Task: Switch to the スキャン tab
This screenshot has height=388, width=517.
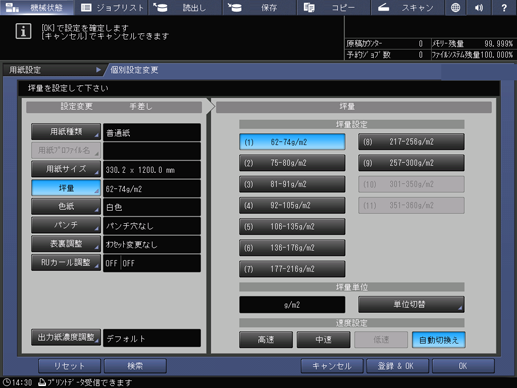Action: [x=407, y=7]
